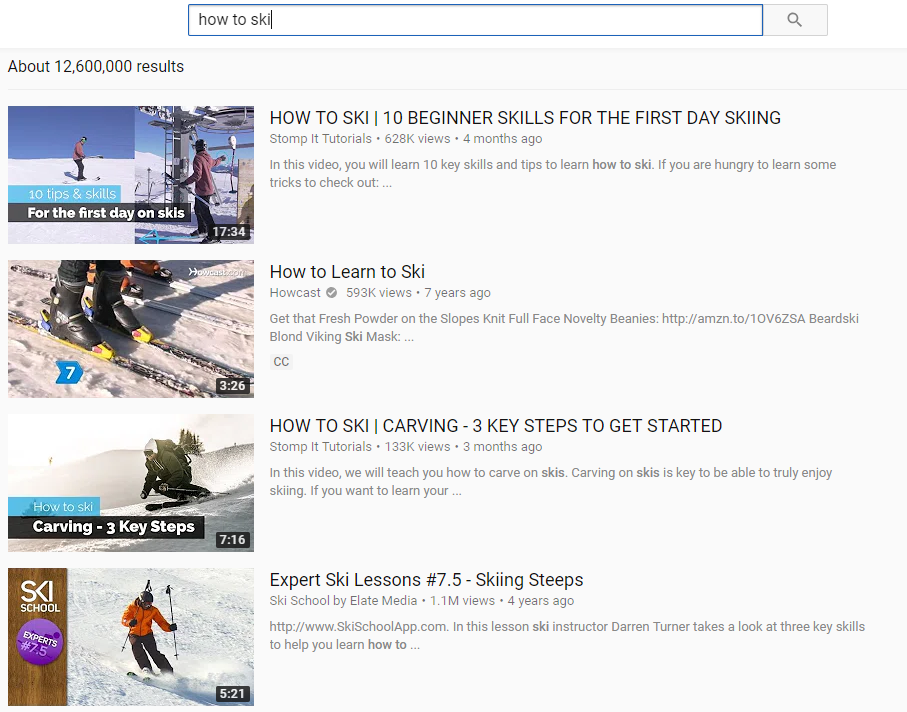Open 'How to Learn to Ski' video title

pyautogui.click(x=347, y=272)
